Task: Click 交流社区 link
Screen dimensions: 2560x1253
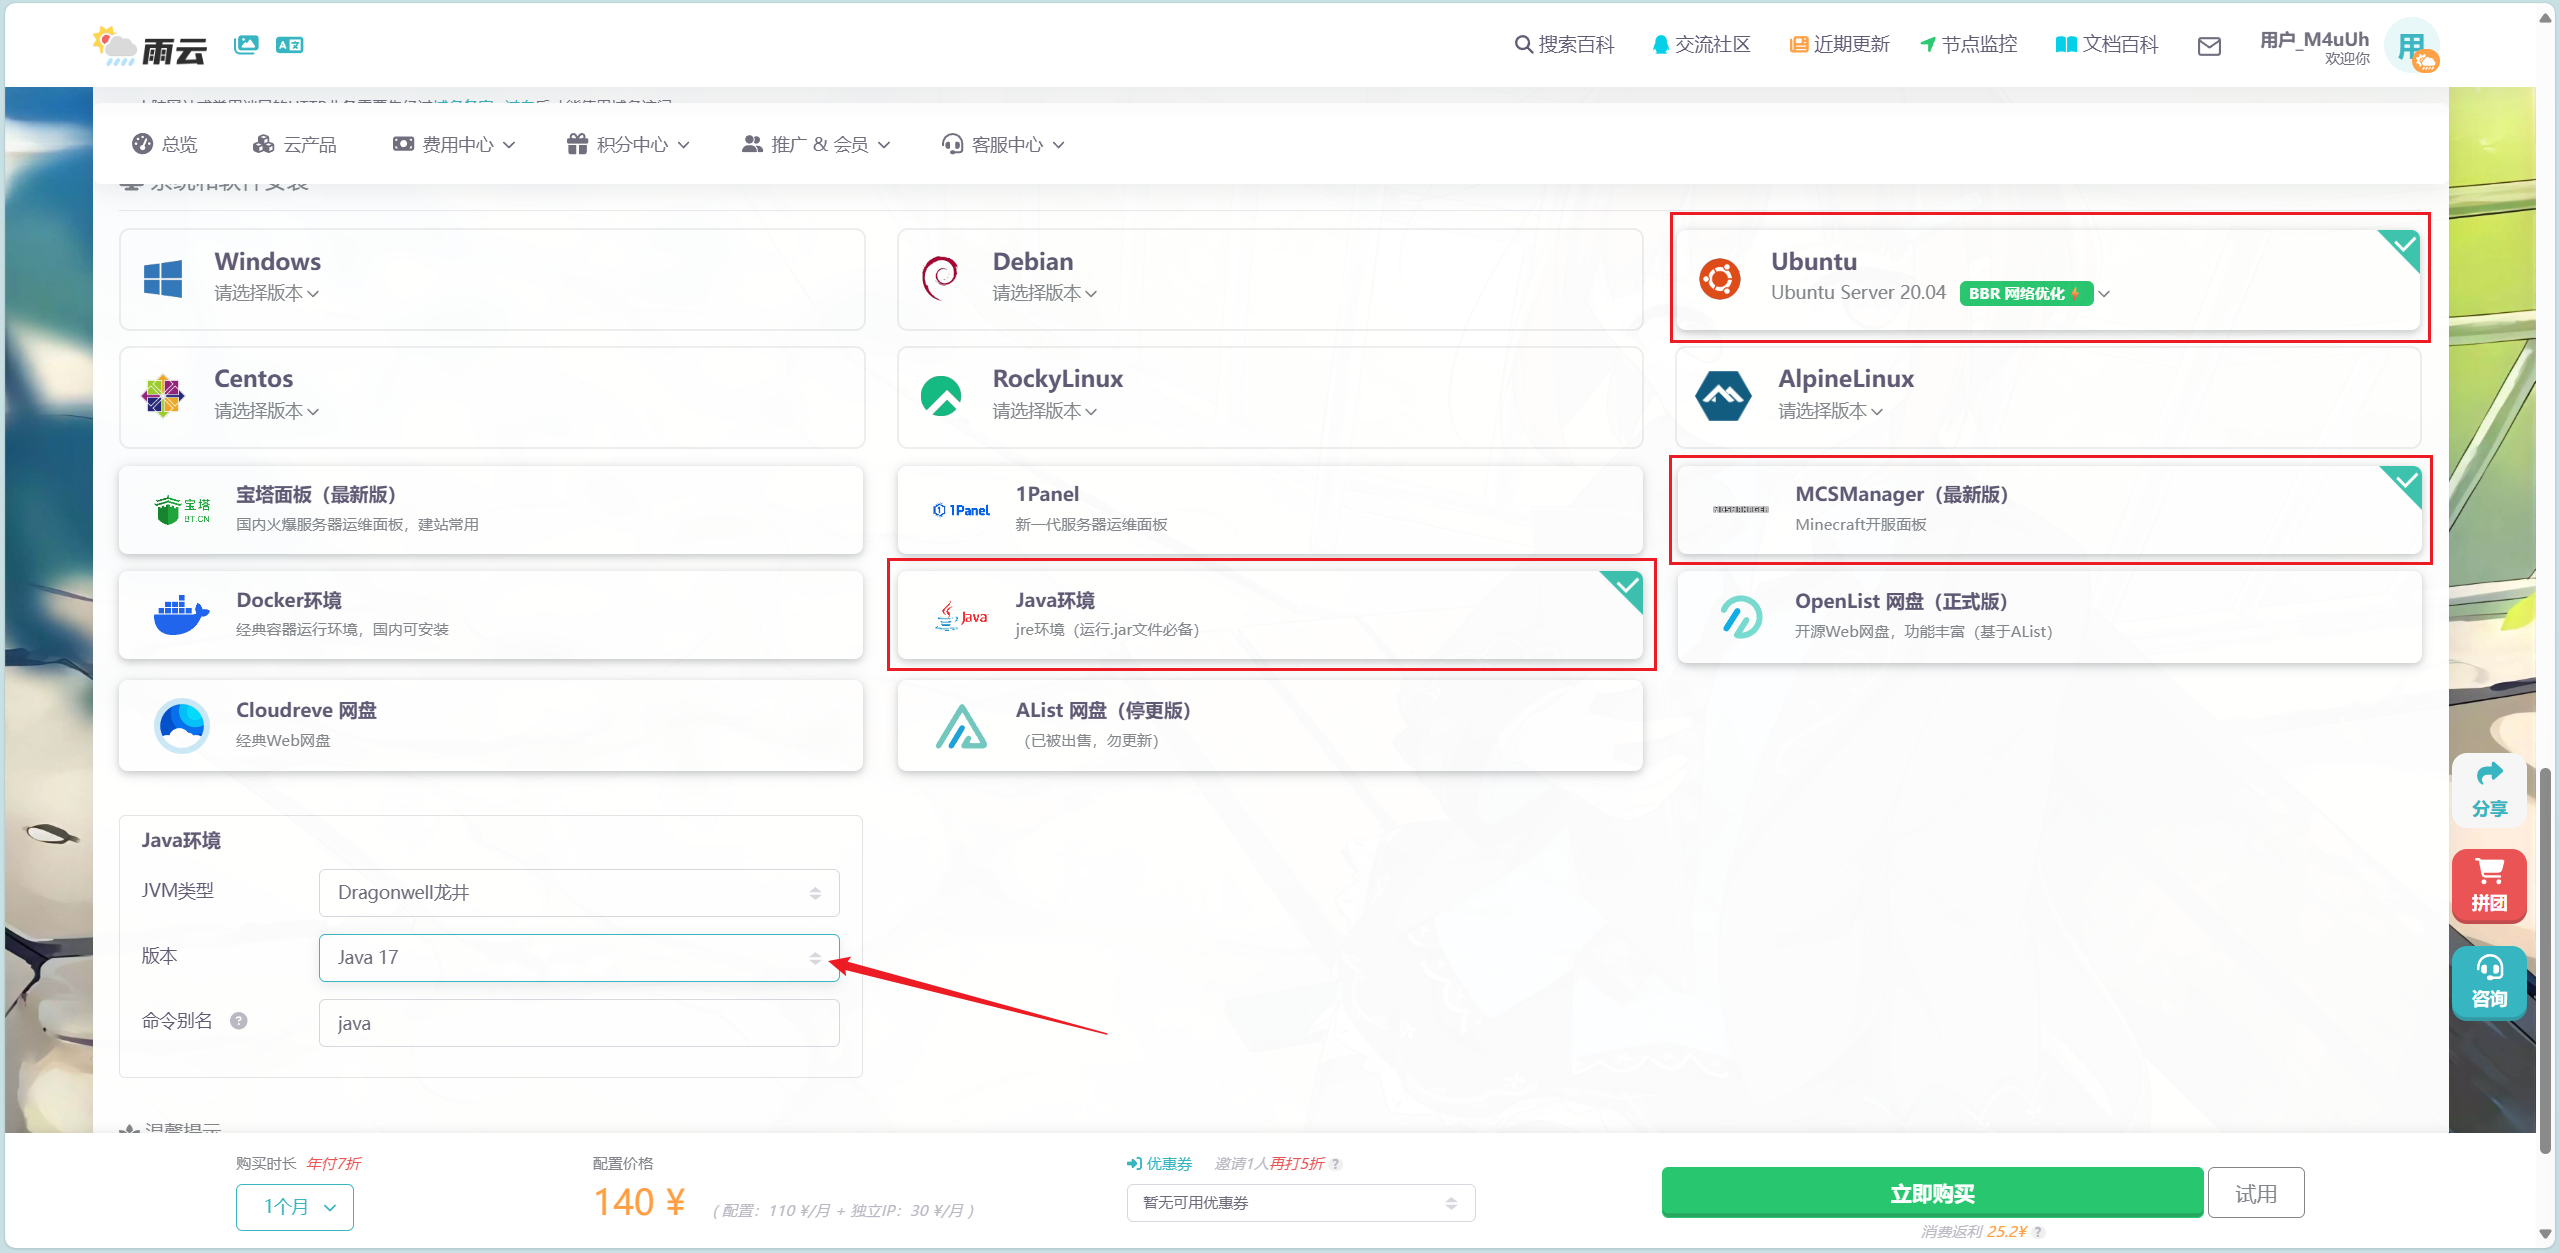Action: [x=1701, y=45]
